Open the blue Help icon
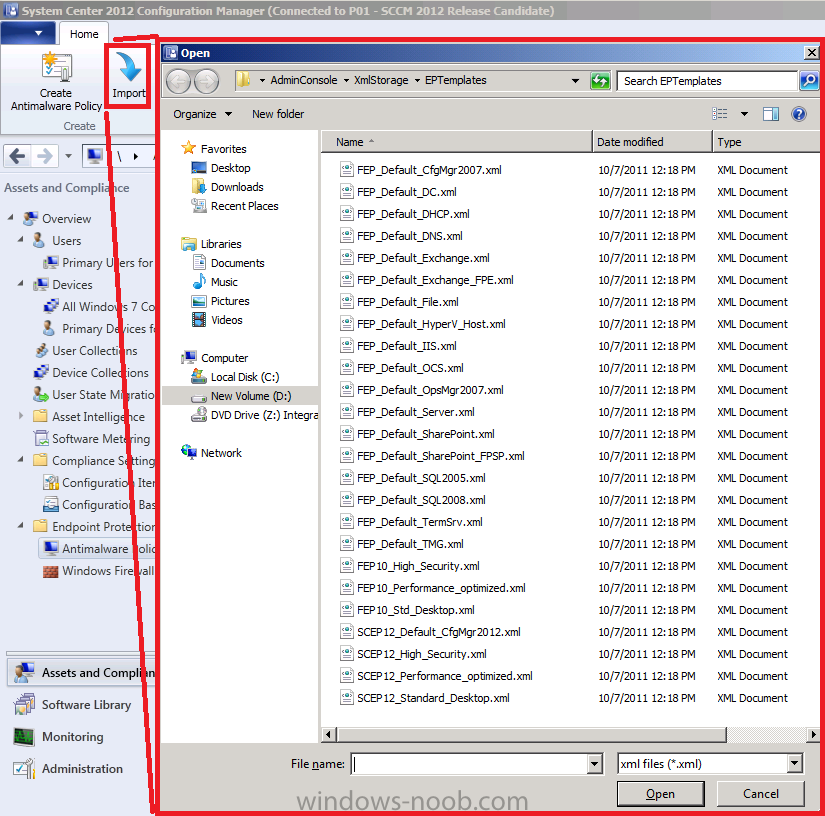The width and height of the screenshot is (825, 816). point(799,114)
